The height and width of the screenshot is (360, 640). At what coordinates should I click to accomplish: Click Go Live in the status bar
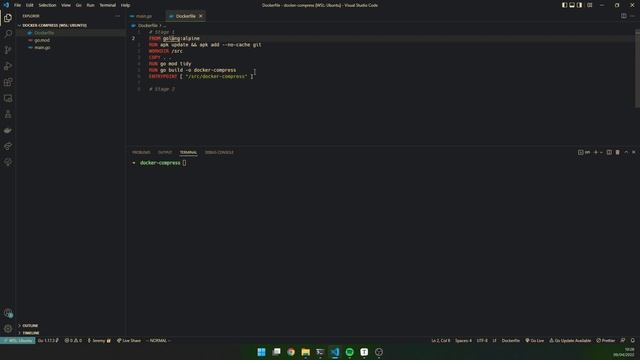coord(535,340)
